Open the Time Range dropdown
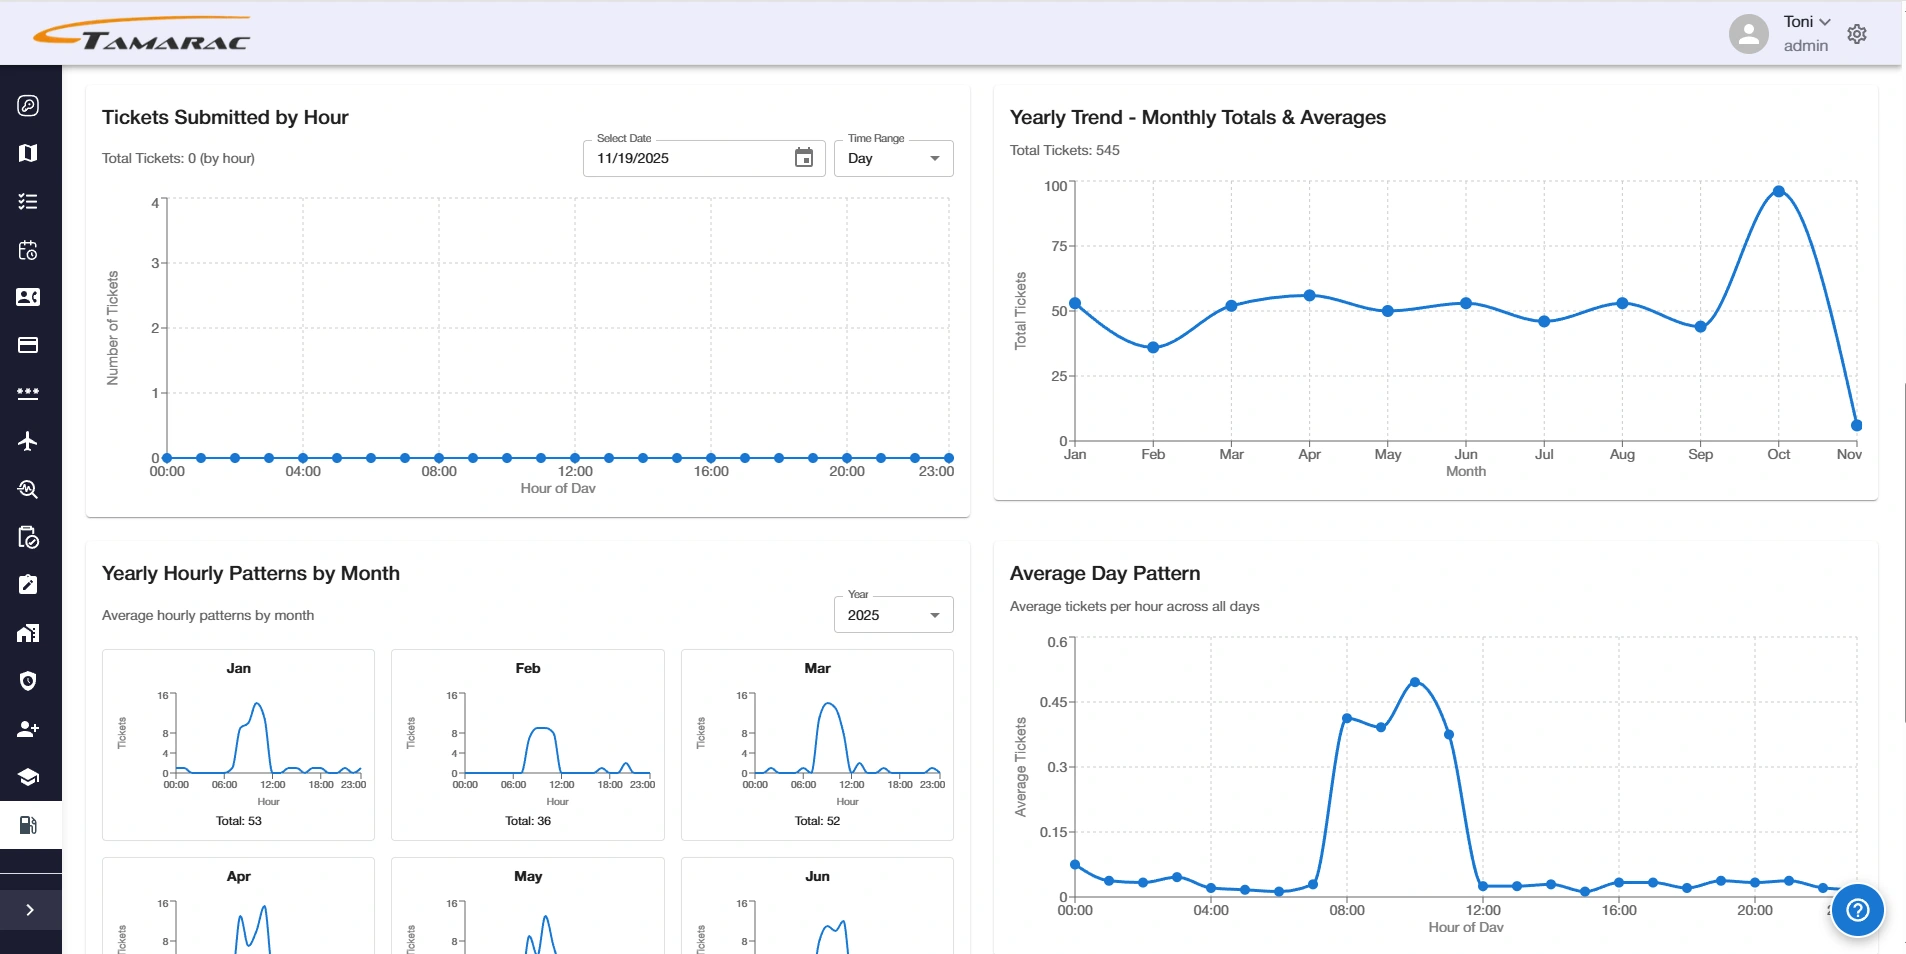Screen dimensions: 1906x954 (893, 158)
